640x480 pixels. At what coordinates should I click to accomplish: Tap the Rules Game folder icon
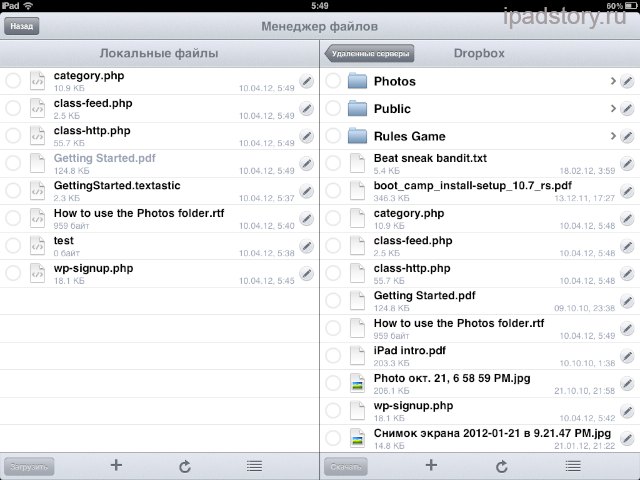click(358, 136)
